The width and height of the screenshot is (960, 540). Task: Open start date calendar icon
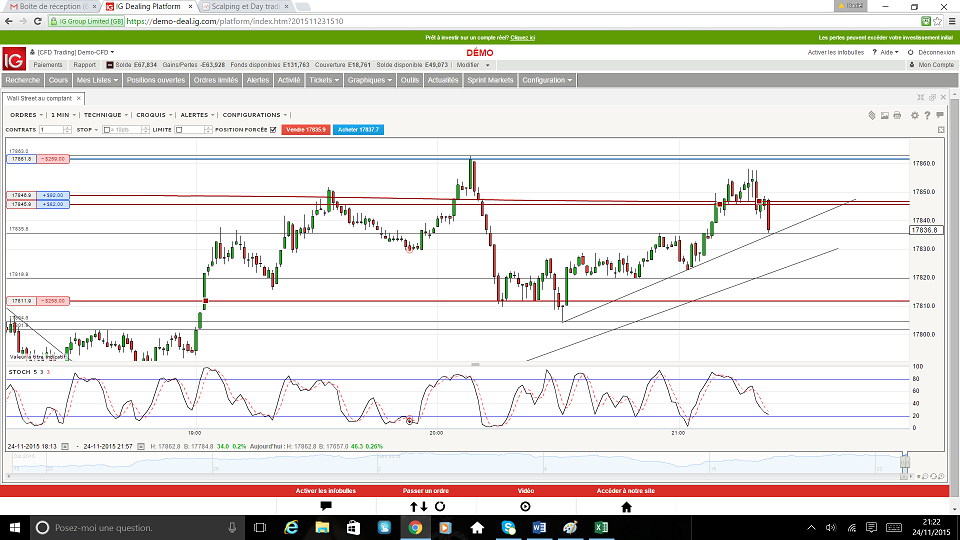click(x=65, y=446)
